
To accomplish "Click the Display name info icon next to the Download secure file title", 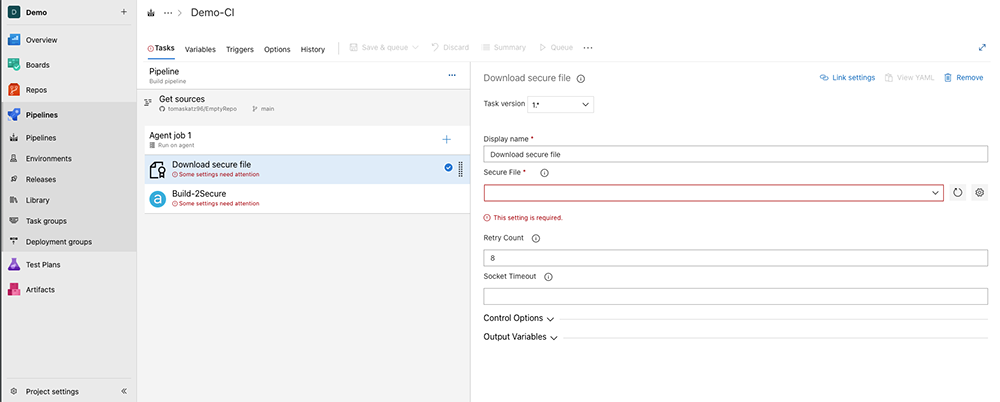I will pyautogui.click(x=581, y=78).
